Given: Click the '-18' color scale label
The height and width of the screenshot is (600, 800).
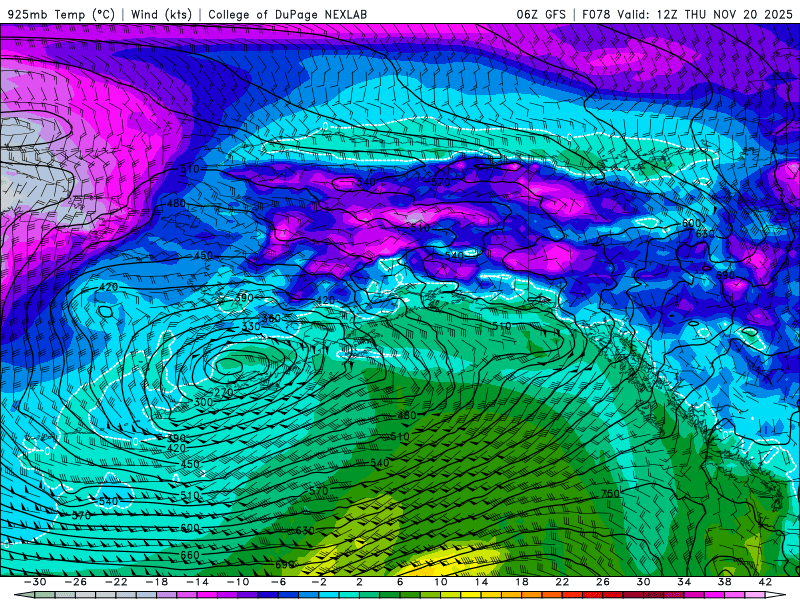Looking at the screenshot, I should pyautogui.click(x=157, y=582).
